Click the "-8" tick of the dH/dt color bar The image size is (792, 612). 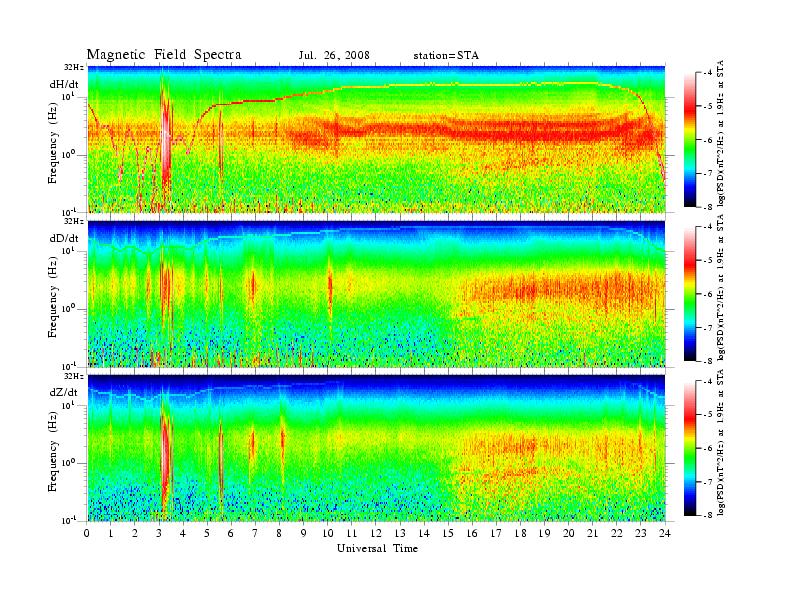point(708,206)
